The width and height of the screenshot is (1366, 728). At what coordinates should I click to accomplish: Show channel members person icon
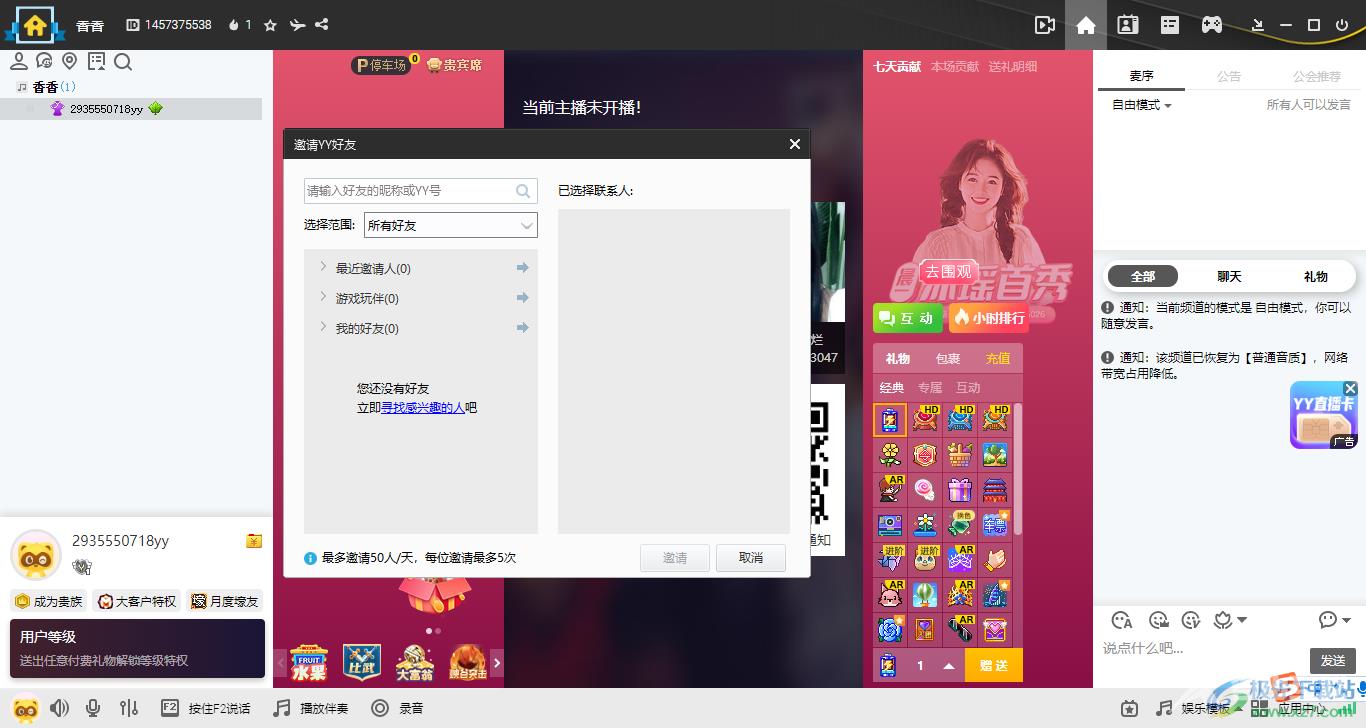click(18, 62)
